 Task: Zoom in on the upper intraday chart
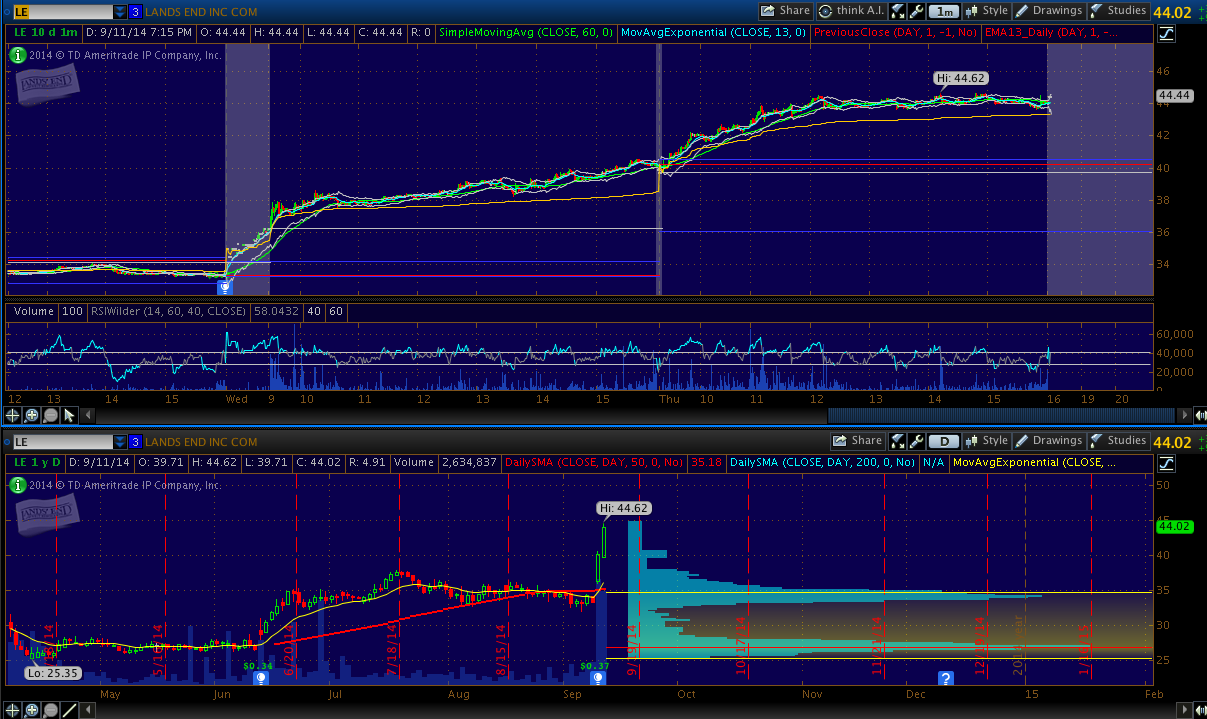tap(32, 415)
